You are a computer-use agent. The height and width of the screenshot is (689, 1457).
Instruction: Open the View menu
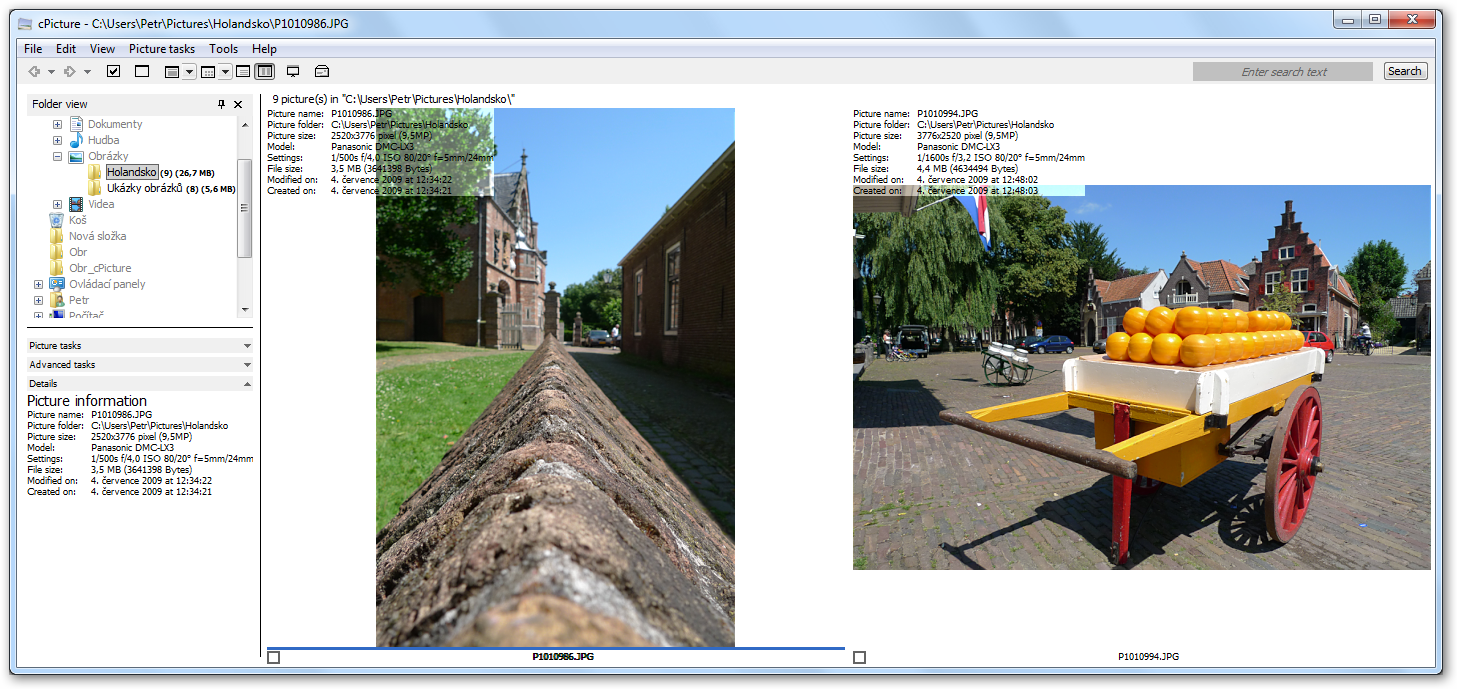(102, 49)
